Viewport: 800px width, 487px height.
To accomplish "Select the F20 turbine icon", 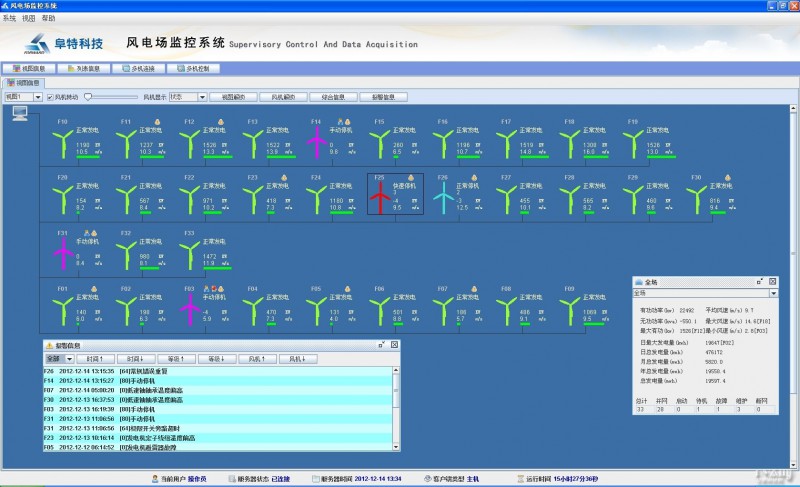I will point(63,199).
